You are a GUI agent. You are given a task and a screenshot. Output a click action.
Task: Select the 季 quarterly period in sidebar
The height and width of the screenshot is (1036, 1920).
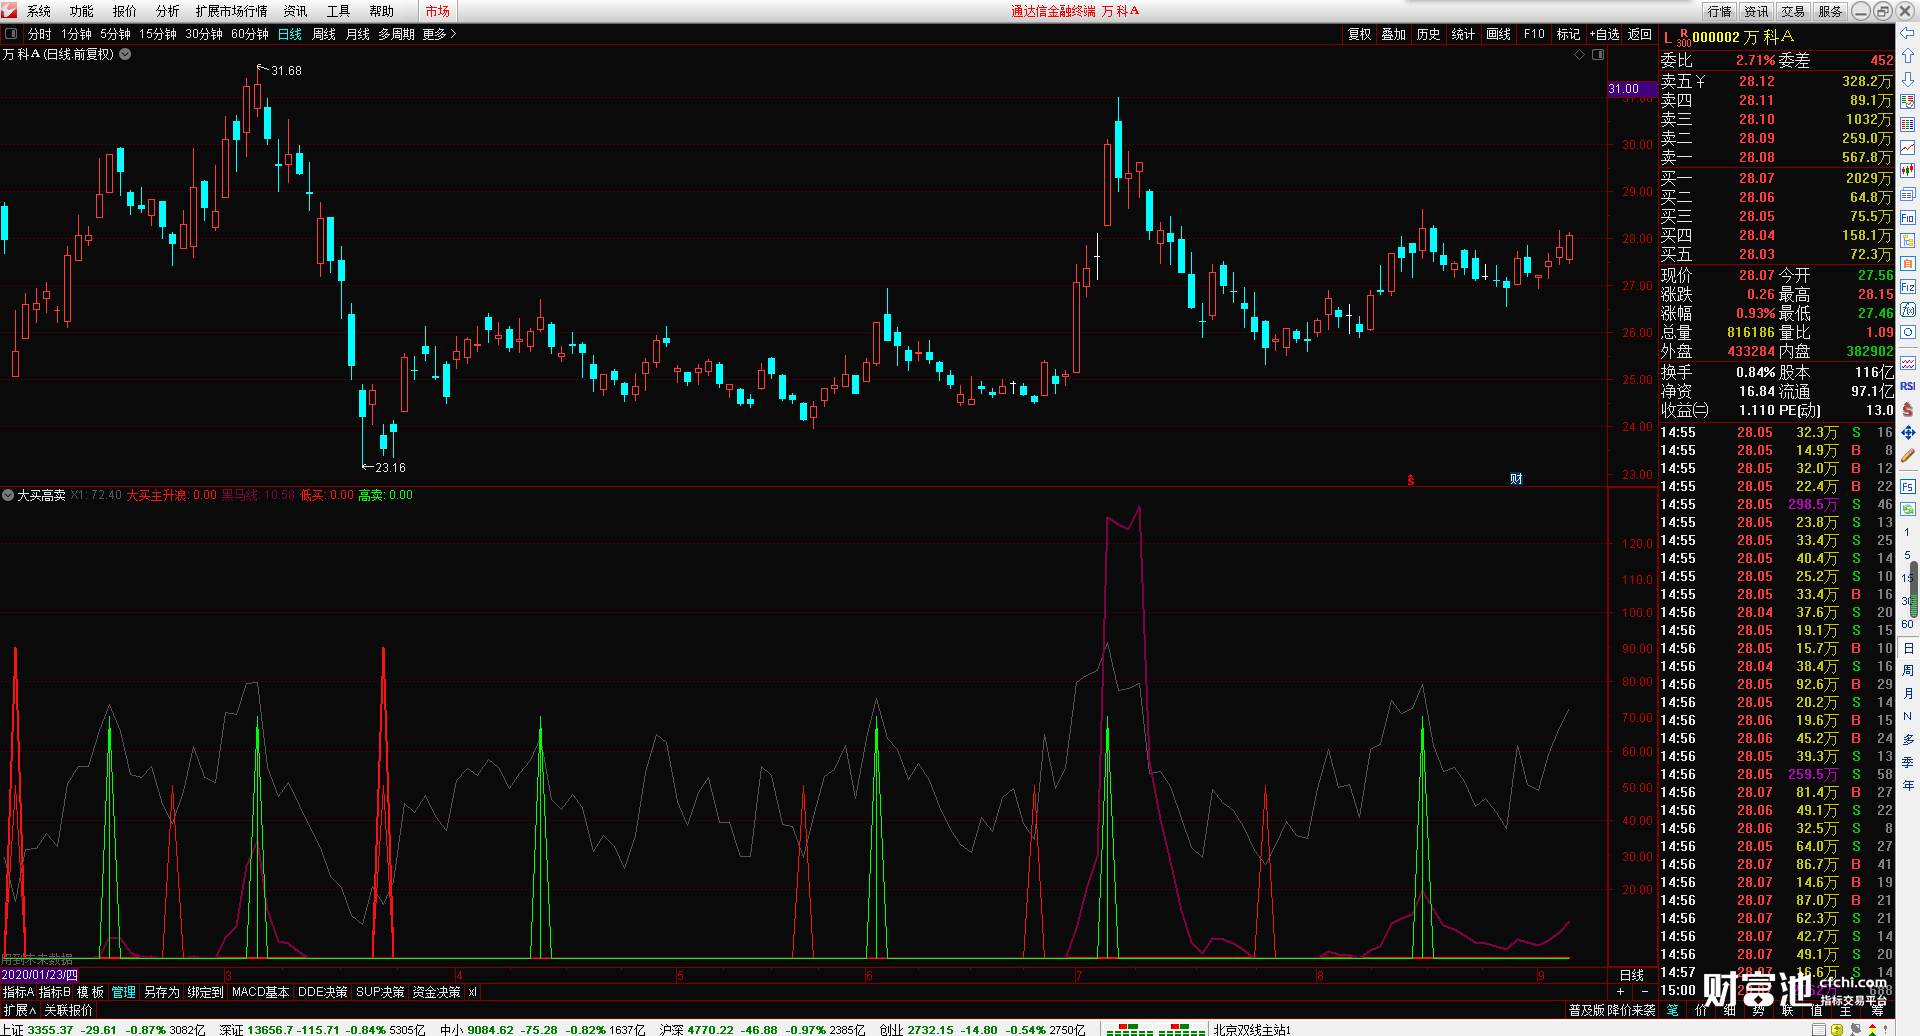click(1908, 763)
